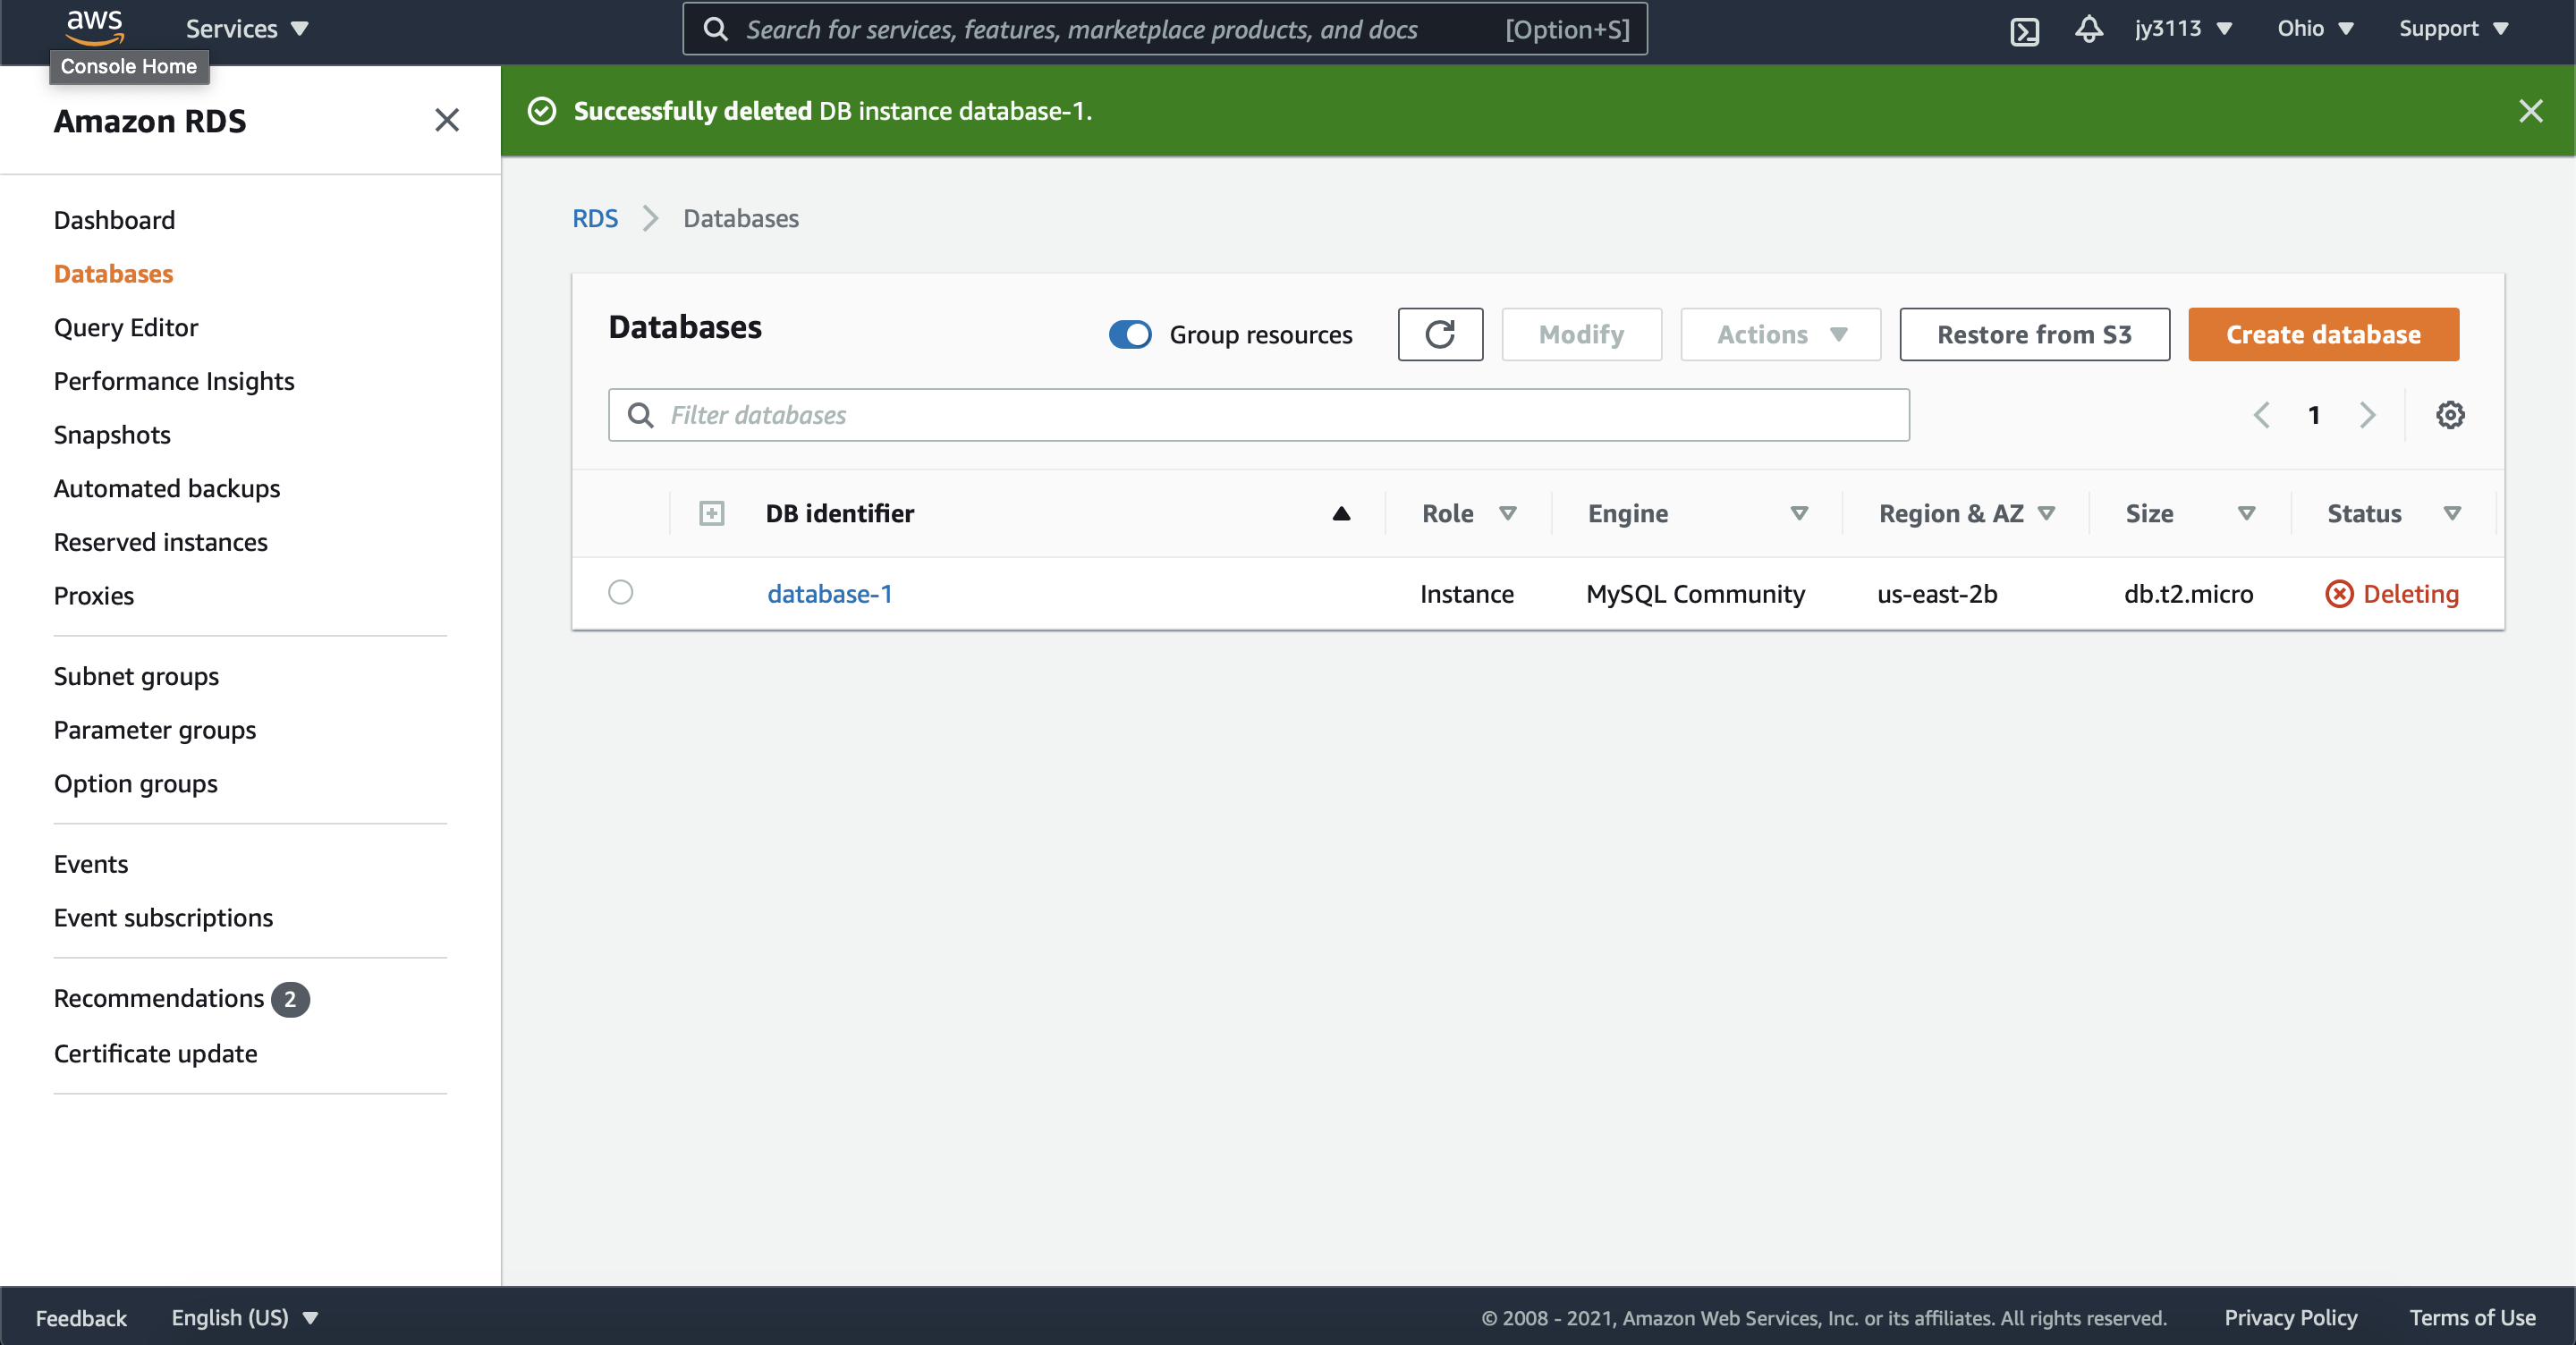Open the Actions dropdown
Image resolution: width=2576 pixels, height=1345 pixels.
(x=1779, y=334)
